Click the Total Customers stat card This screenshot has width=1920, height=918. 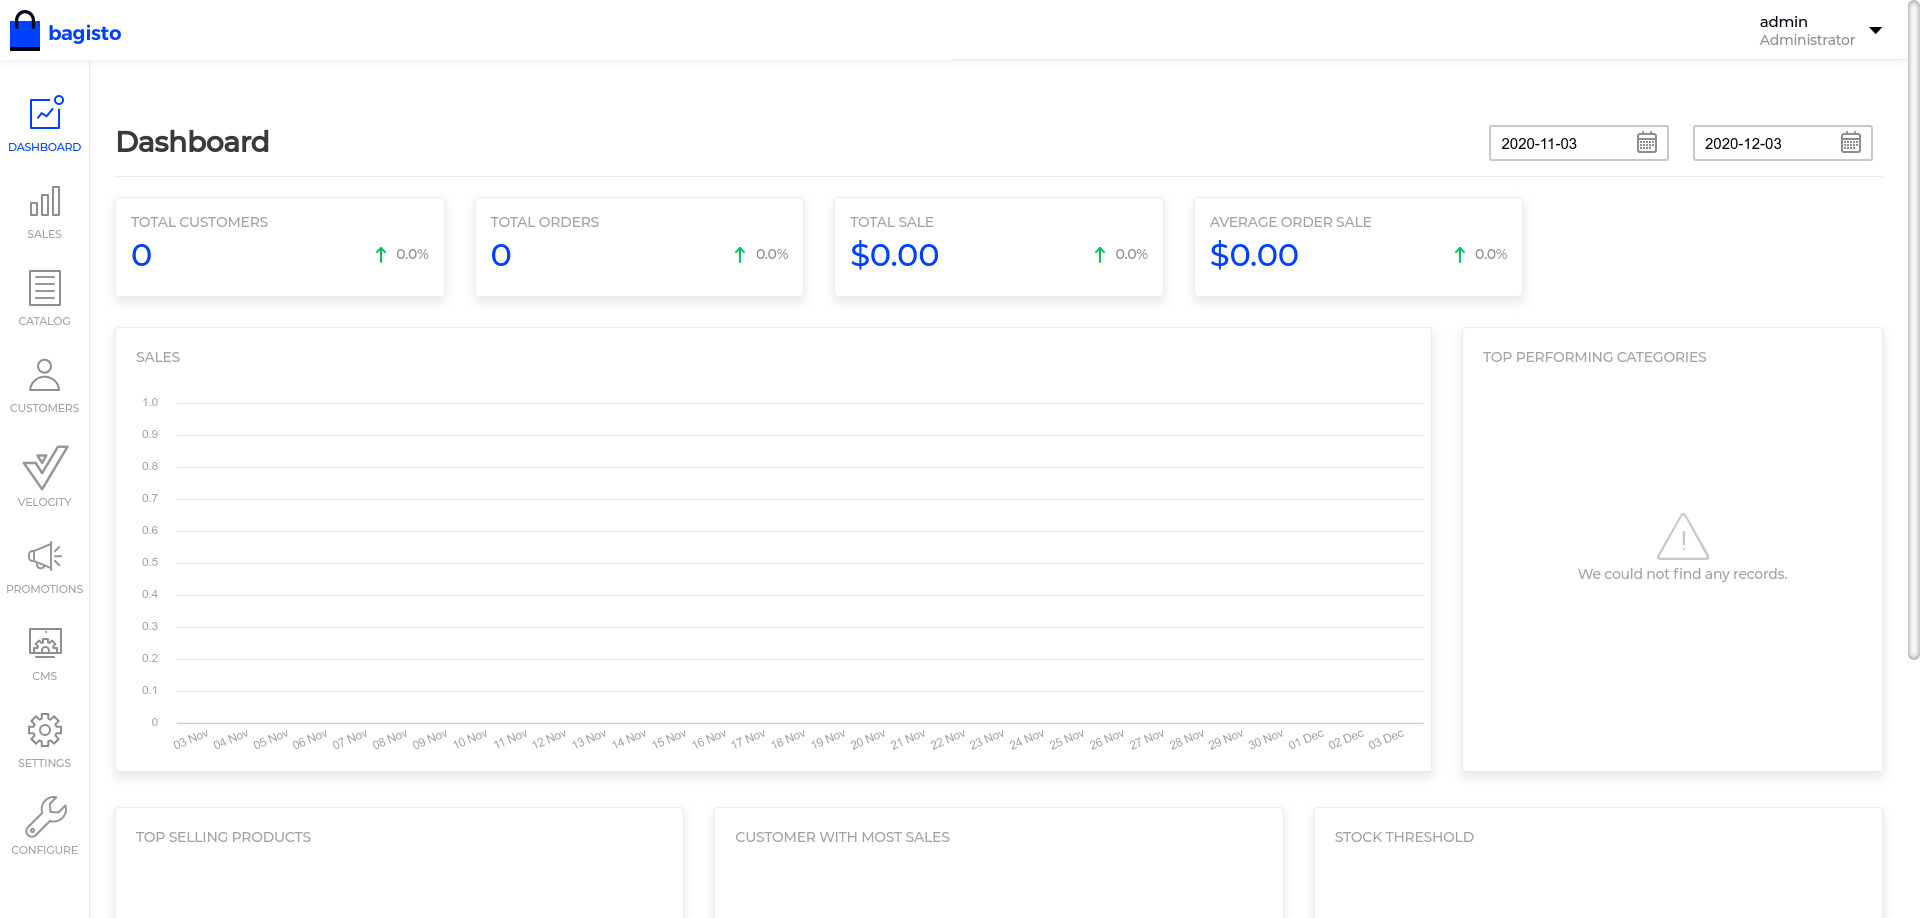[280, 246]
